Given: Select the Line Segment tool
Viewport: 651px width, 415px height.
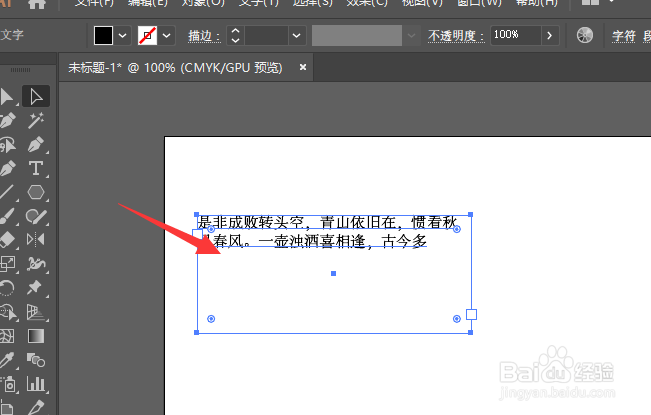Looking at the screenshot, I should (7, 193).
